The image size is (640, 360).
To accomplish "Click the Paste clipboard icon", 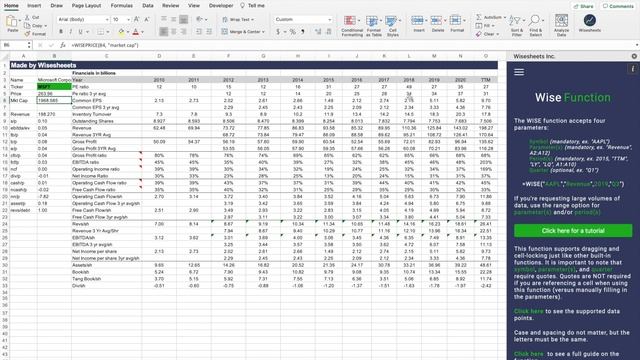I will coord(12,21).
